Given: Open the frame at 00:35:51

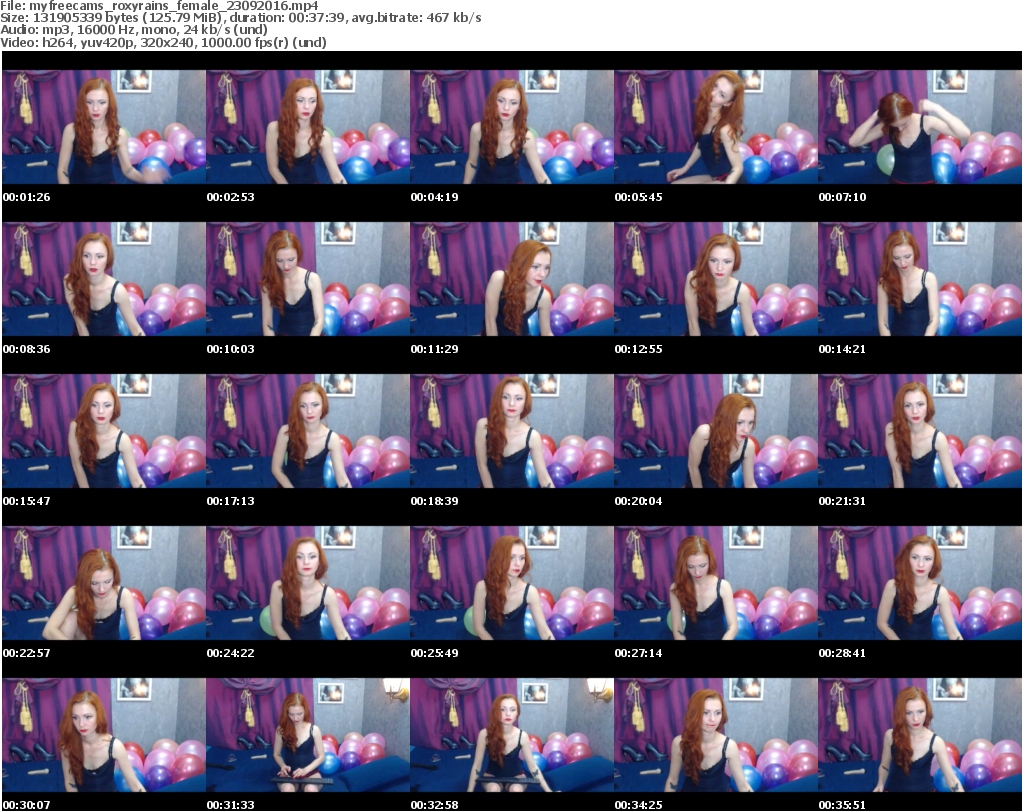Looking at the screenshot, I should coord(920,735).
